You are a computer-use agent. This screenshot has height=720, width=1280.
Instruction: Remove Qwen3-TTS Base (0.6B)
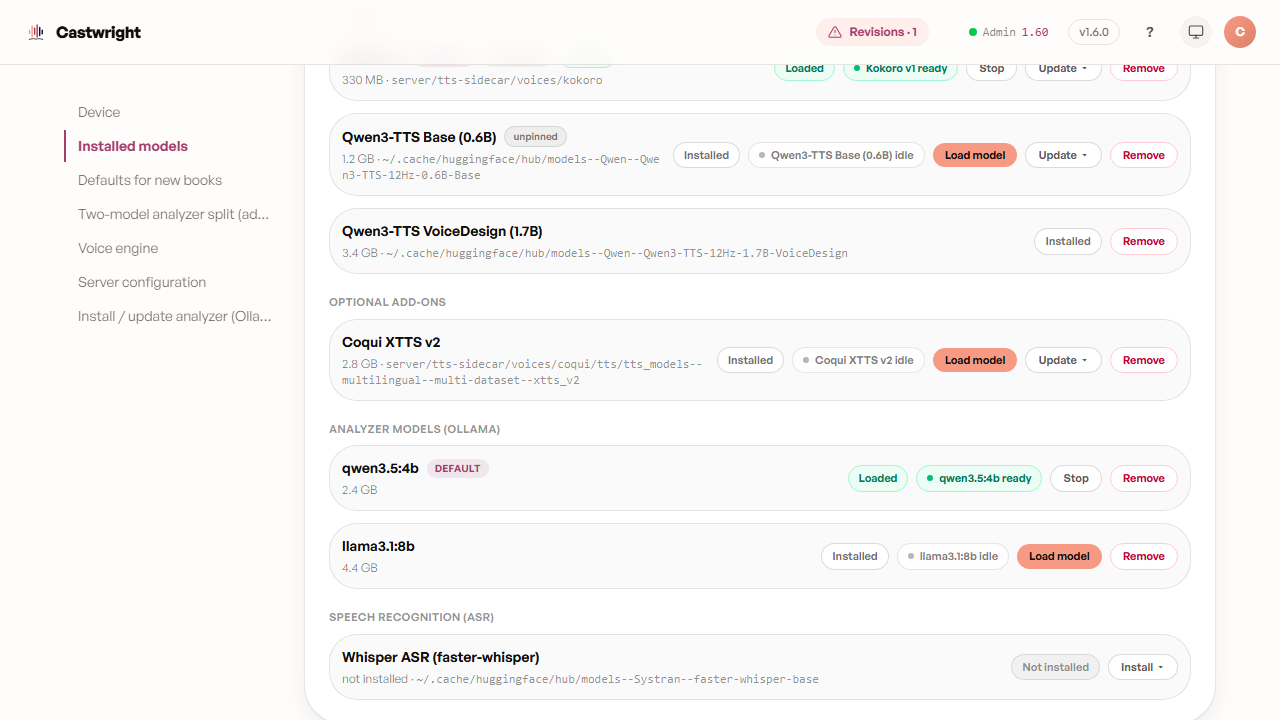coord(1144,155)
